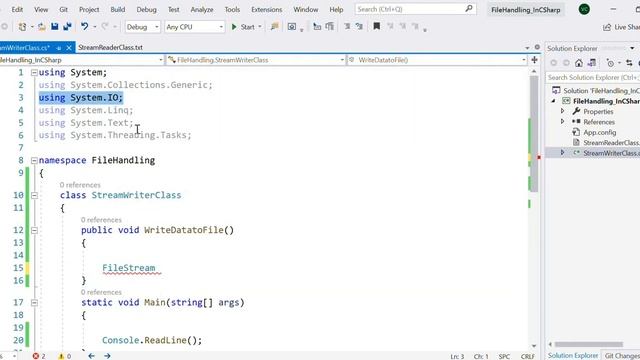The width and height of the screenshot is (640, 360).
Task: Open the Tools menu
Action: (232, 9)
